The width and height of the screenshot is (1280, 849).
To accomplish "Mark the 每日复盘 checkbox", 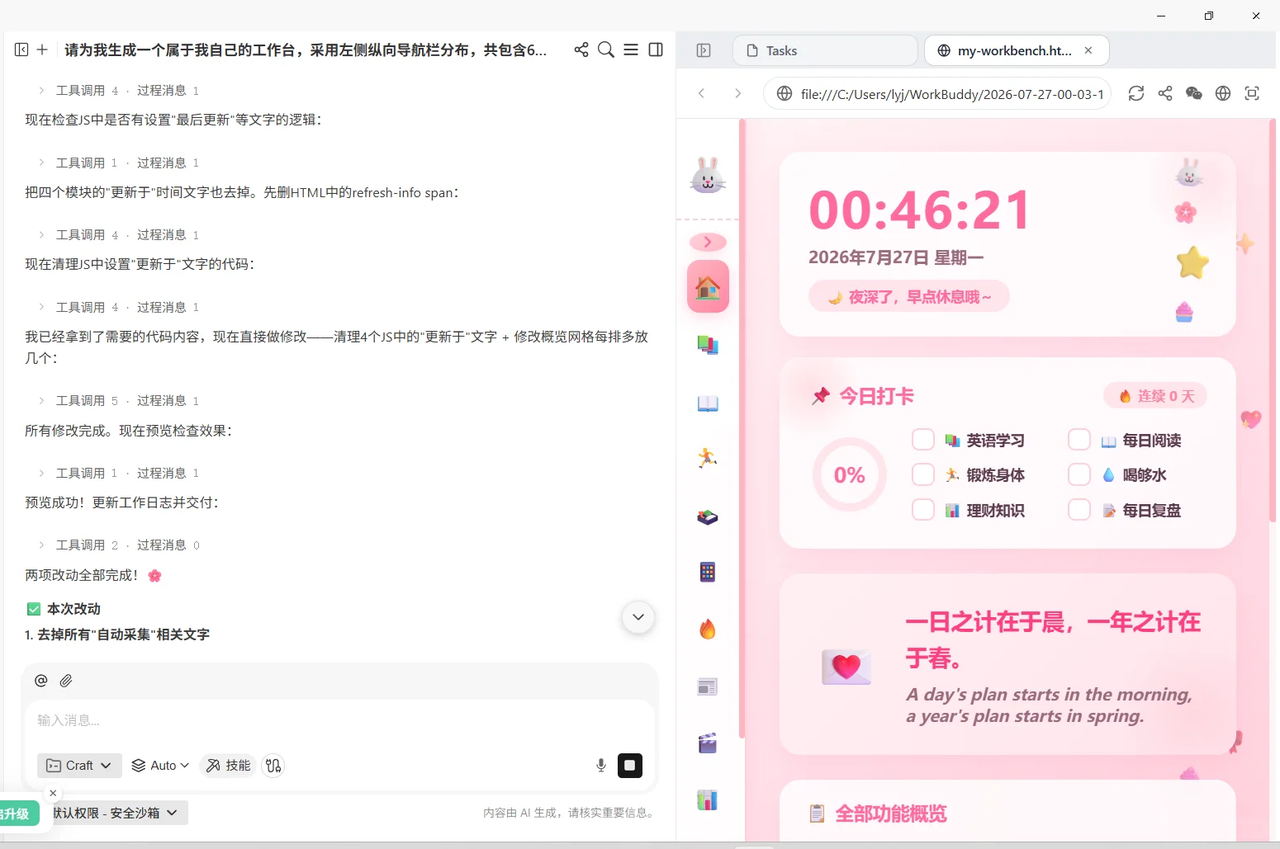I will (1079, 510).
